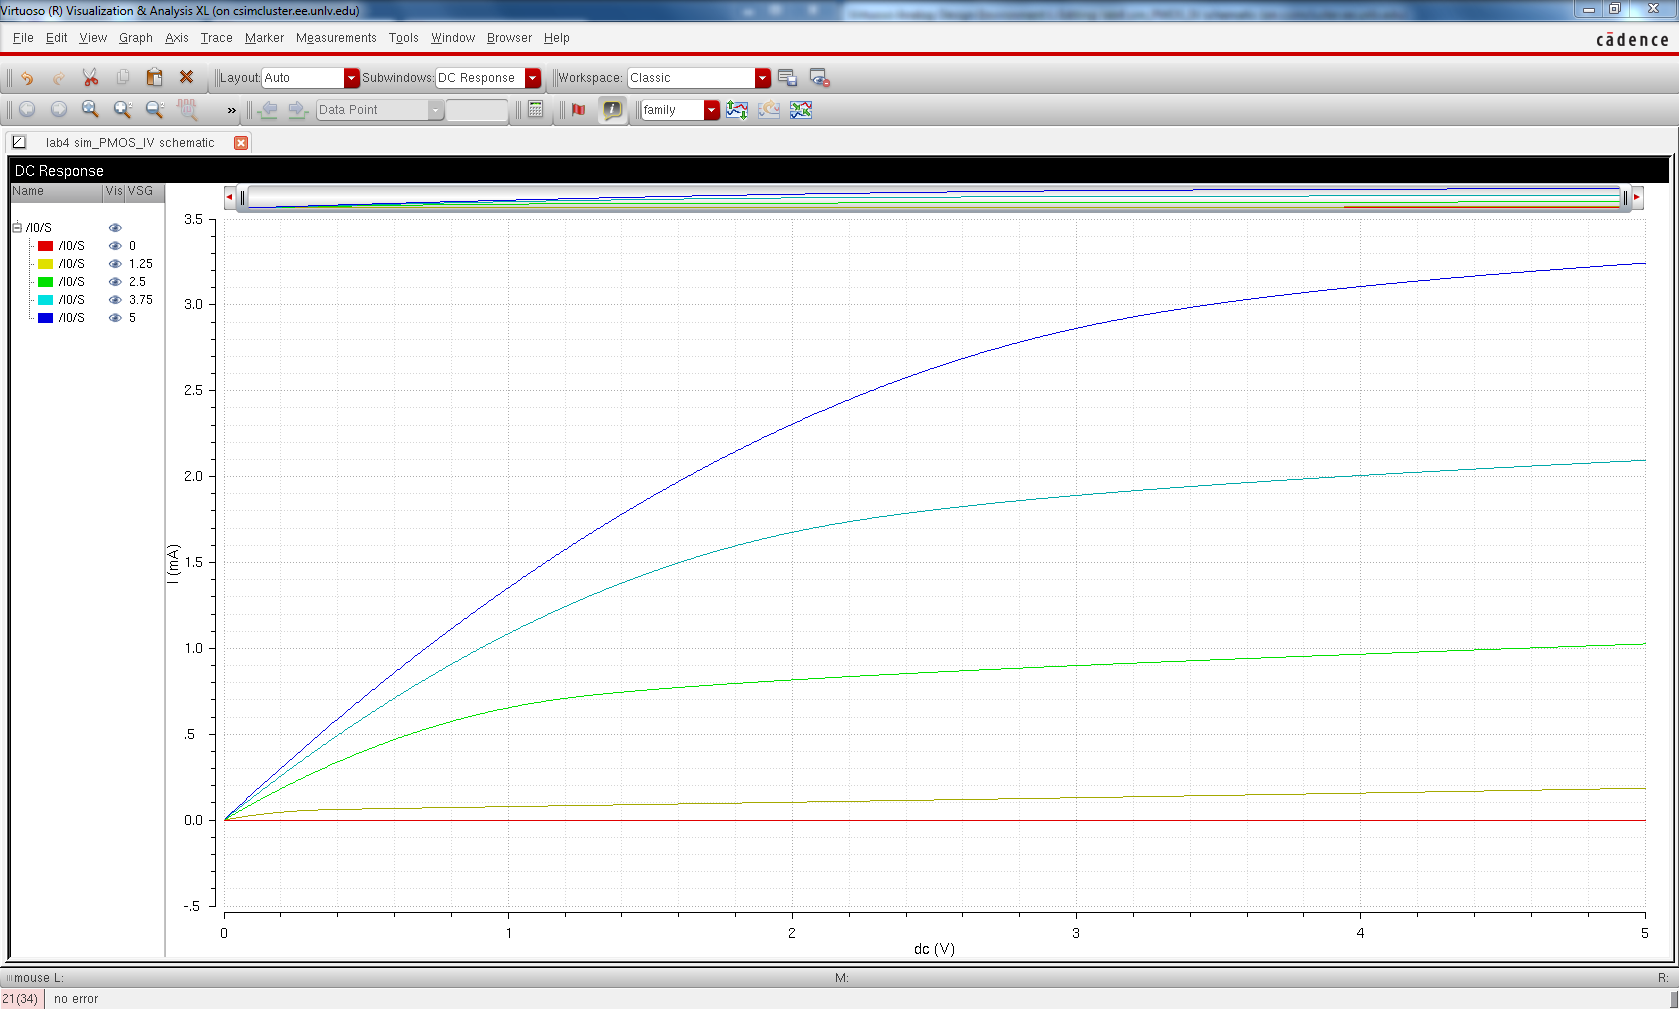Click the Paste clipboard icon
The height and width of the screenshot is (1009, 1679).
click(154, 77)
